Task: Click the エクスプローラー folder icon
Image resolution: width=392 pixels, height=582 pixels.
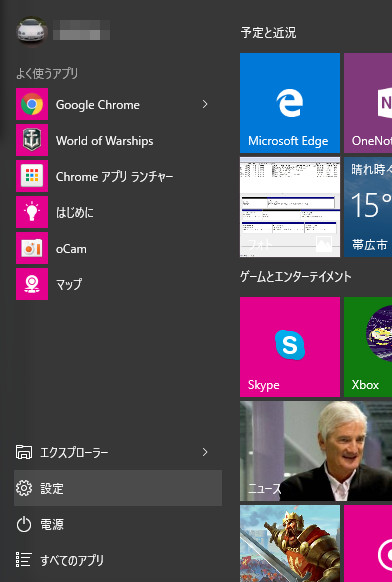Action: pyautogui.click(x=24, y=452)
